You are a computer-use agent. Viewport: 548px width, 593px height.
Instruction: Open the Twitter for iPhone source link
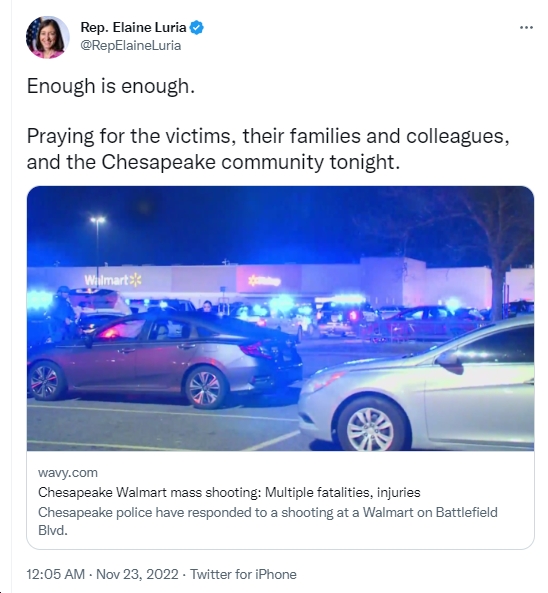(x=243, y=574)
